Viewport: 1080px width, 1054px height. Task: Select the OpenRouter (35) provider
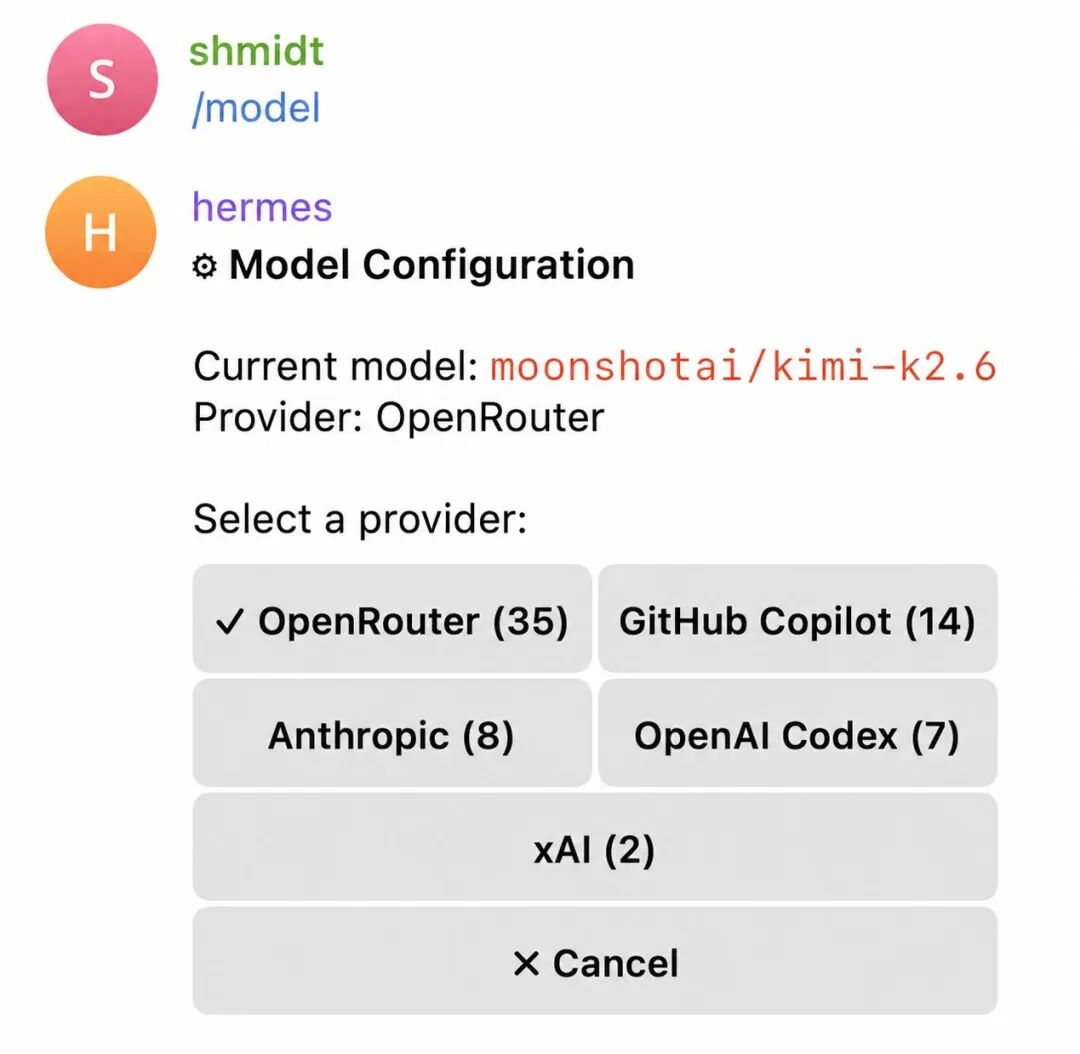392,619
